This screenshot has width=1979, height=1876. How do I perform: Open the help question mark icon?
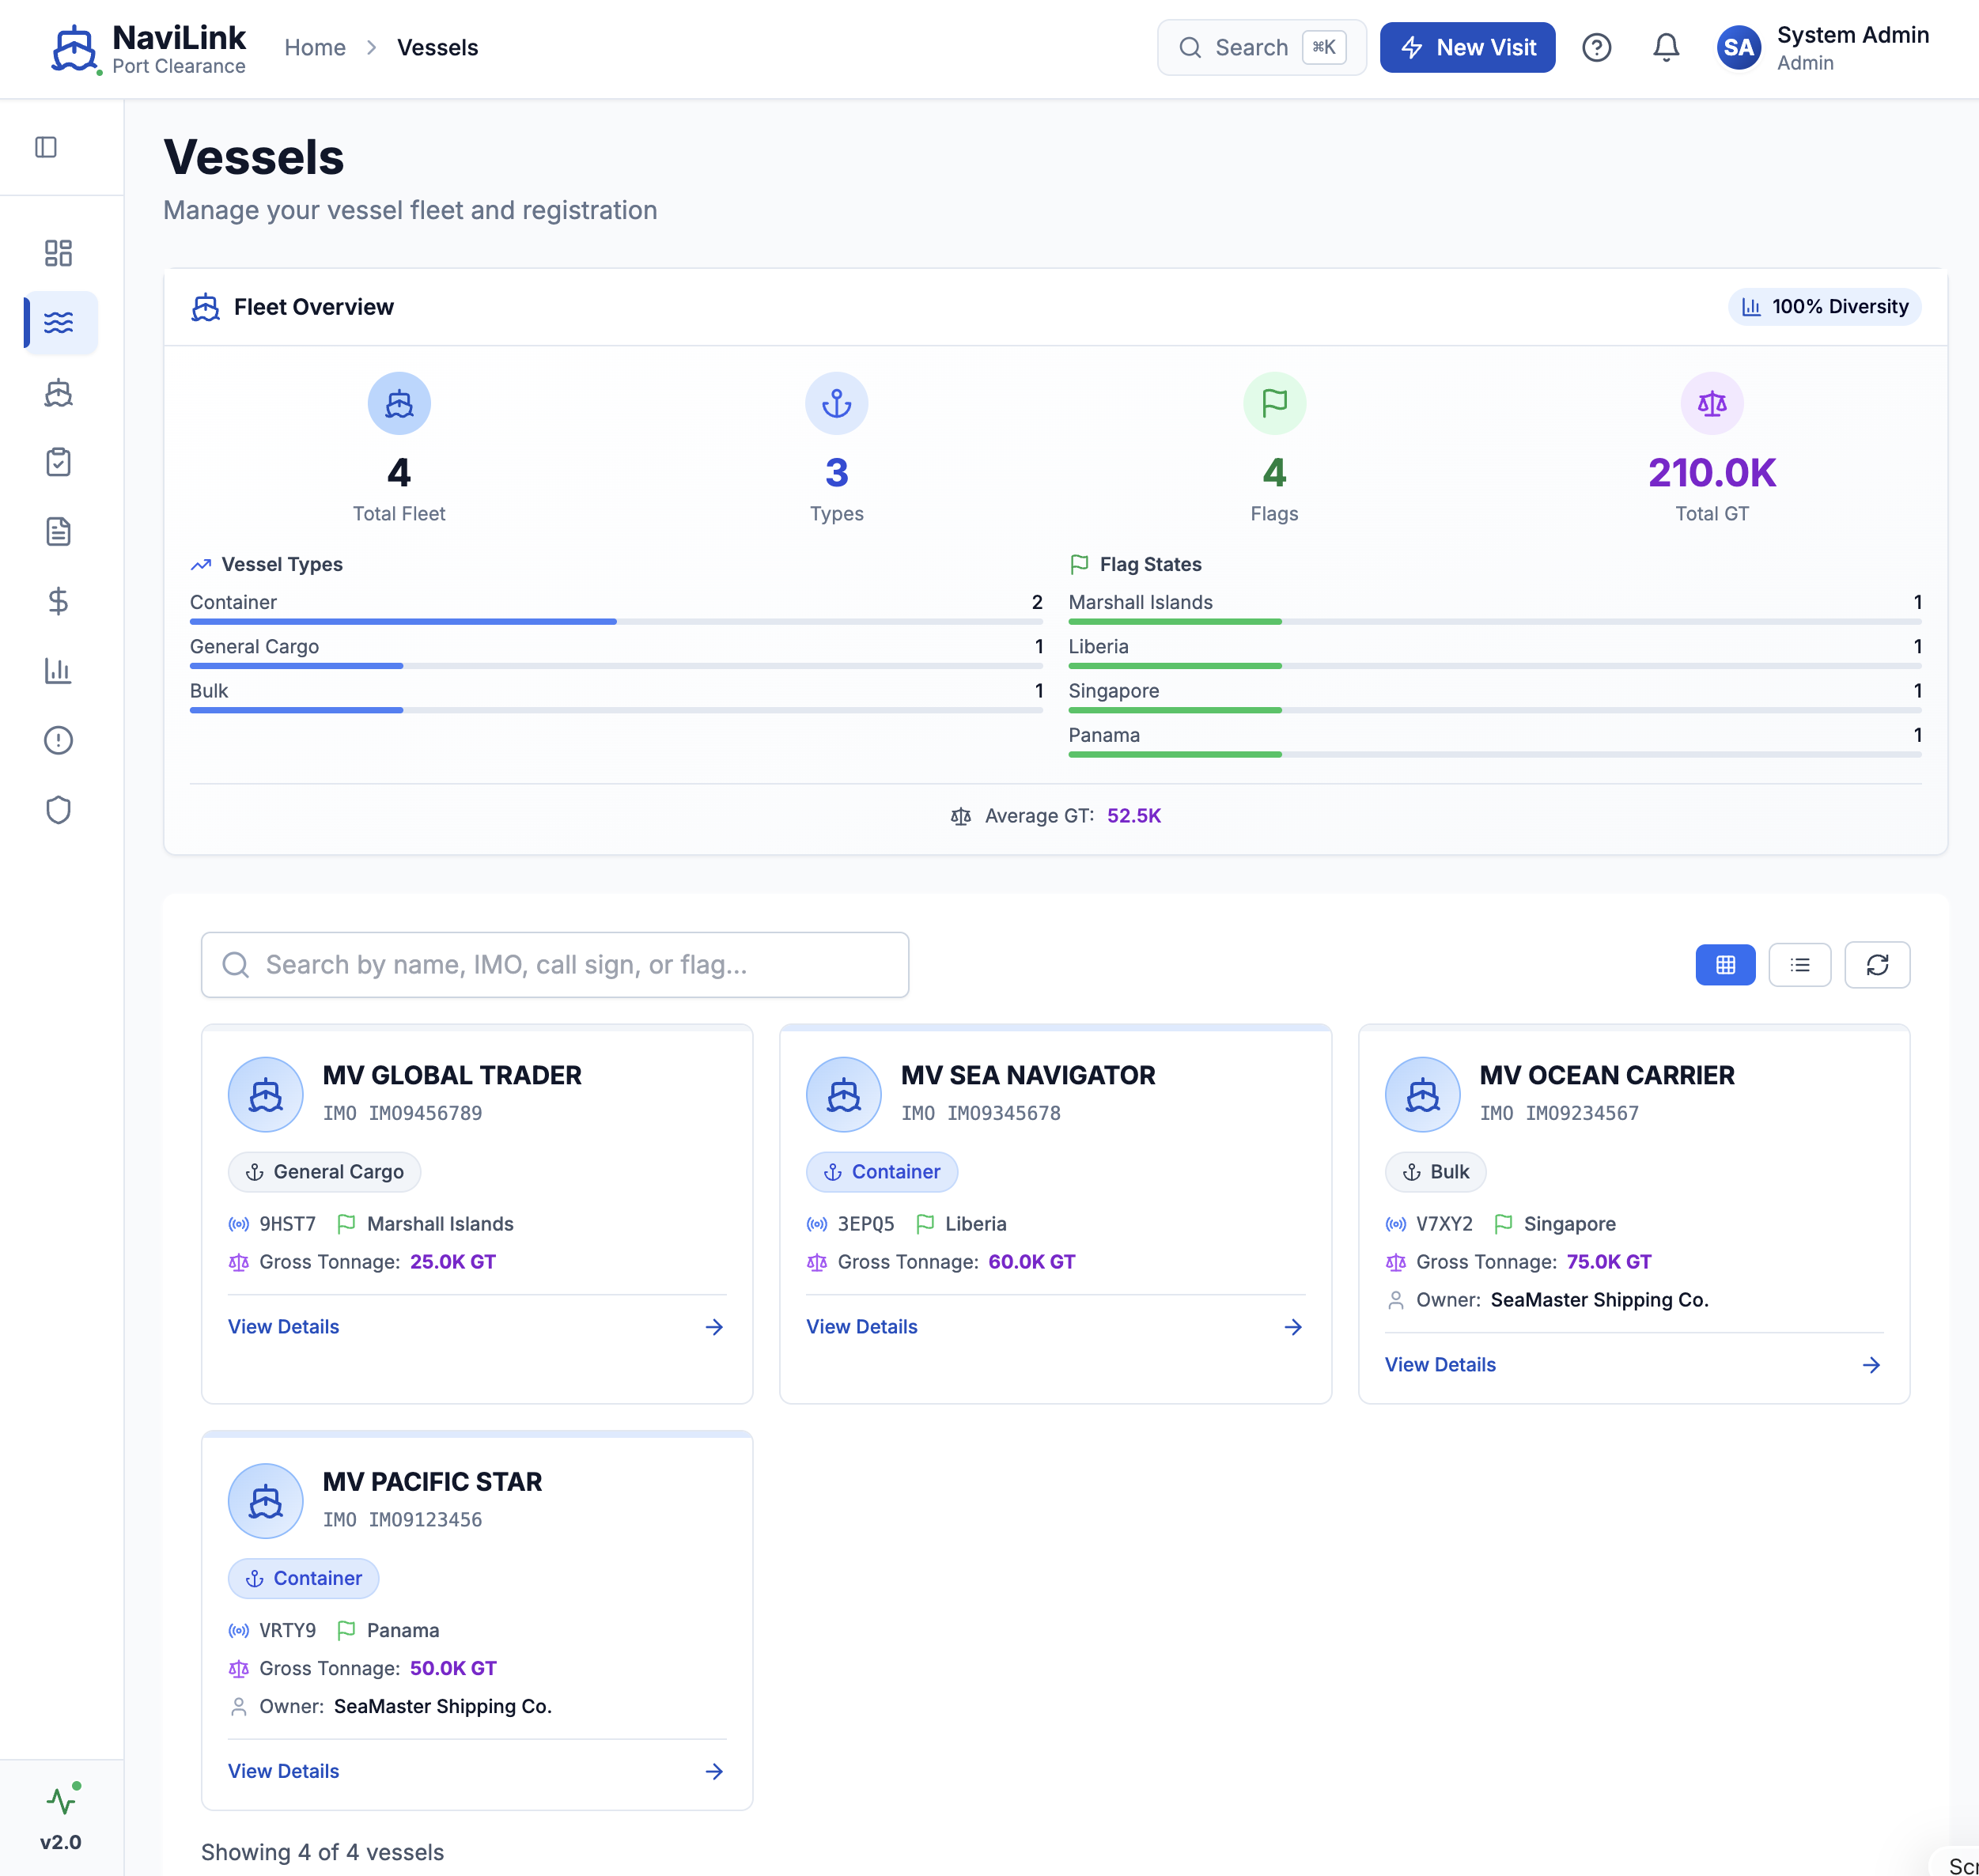pos(1597,47)
